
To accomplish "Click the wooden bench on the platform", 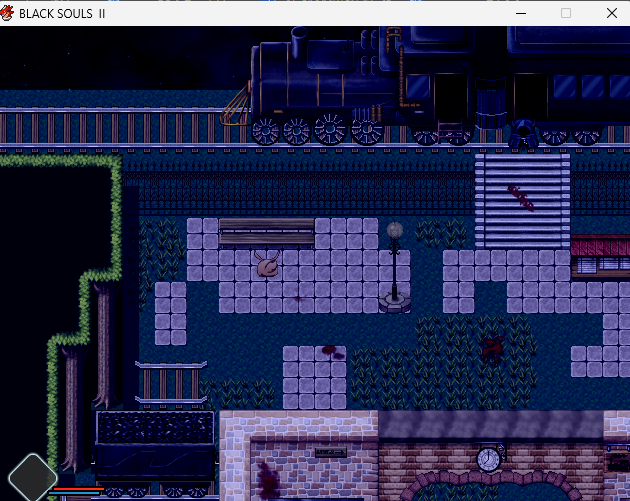I will tap(267, 232).
